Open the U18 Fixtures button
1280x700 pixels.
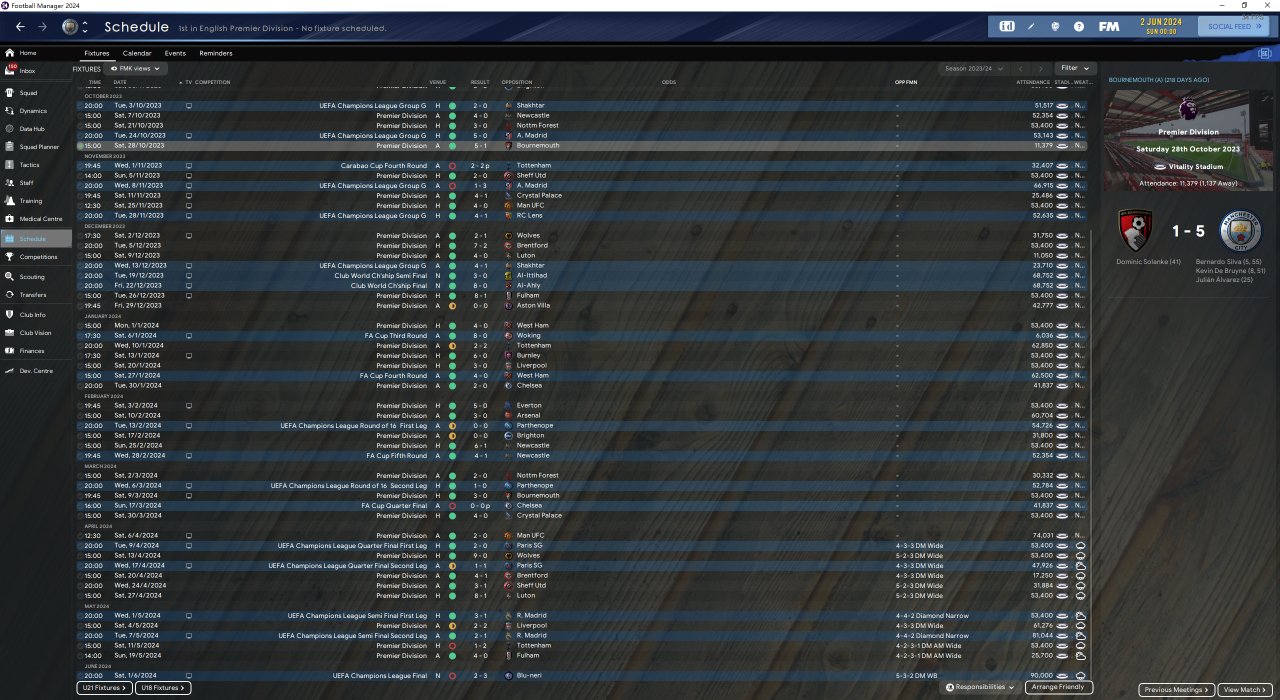click(x=162, y=688)
